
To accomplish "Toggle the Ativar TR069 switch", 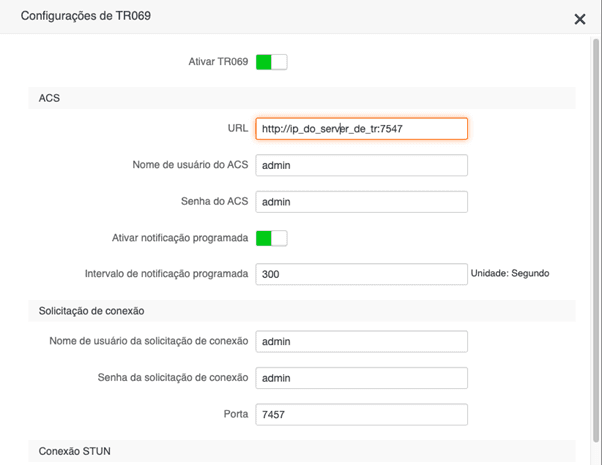I will (271, 62).
